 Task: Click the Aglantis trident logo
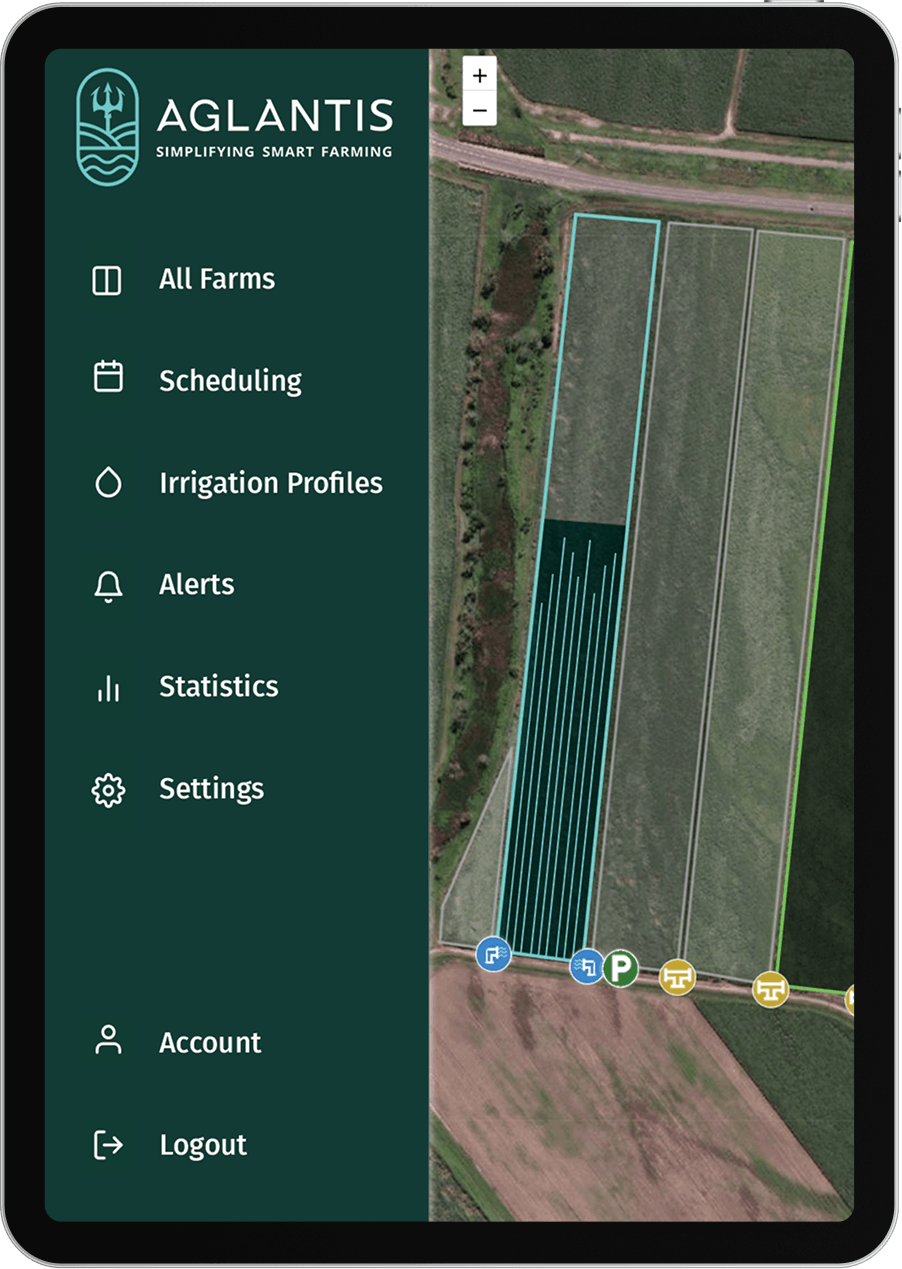coord(108,127)
